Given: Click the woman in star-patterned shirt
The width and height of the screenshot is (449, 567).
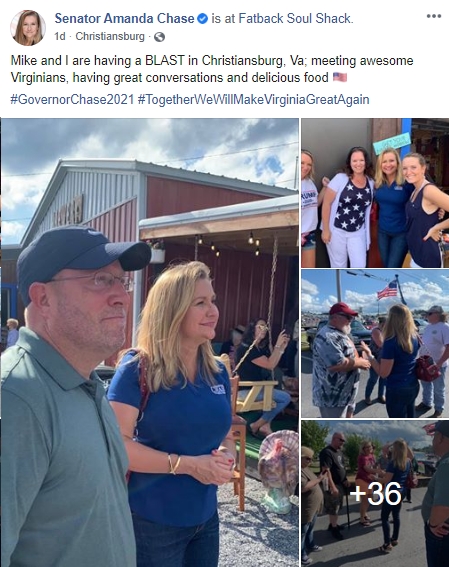Looking at the screenshot, I should [349, 208].
